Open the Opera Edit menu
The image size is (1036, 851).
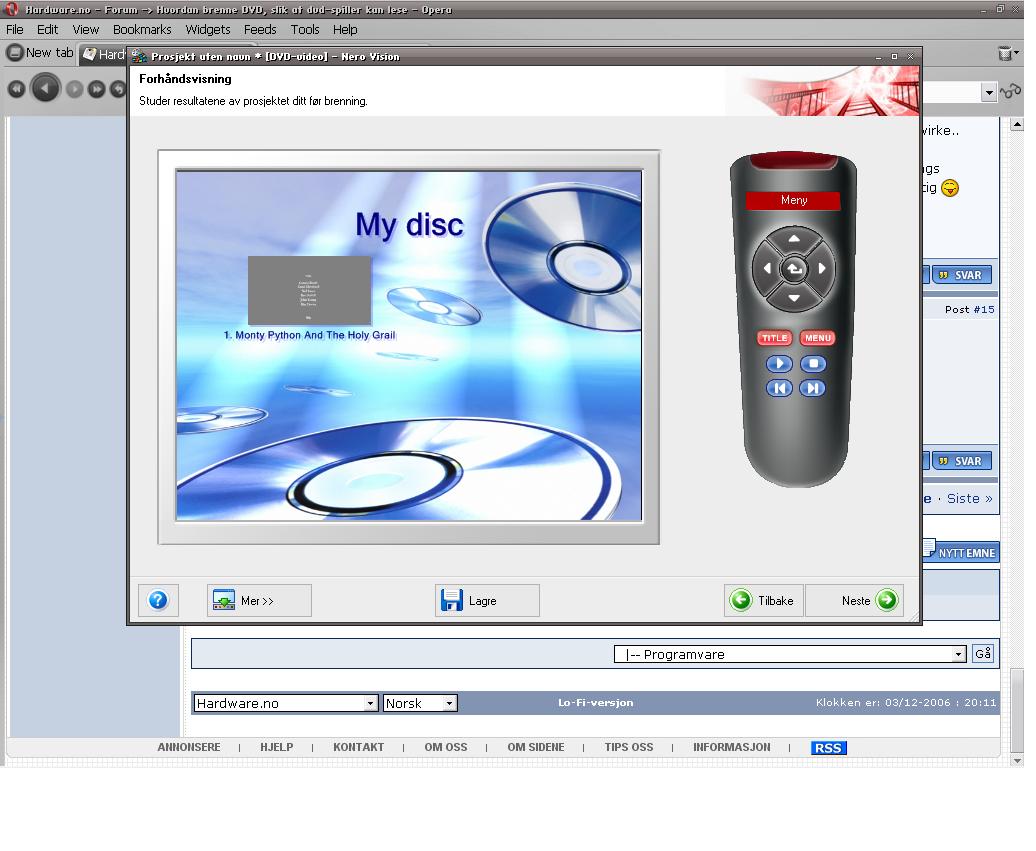coord(48,30)
